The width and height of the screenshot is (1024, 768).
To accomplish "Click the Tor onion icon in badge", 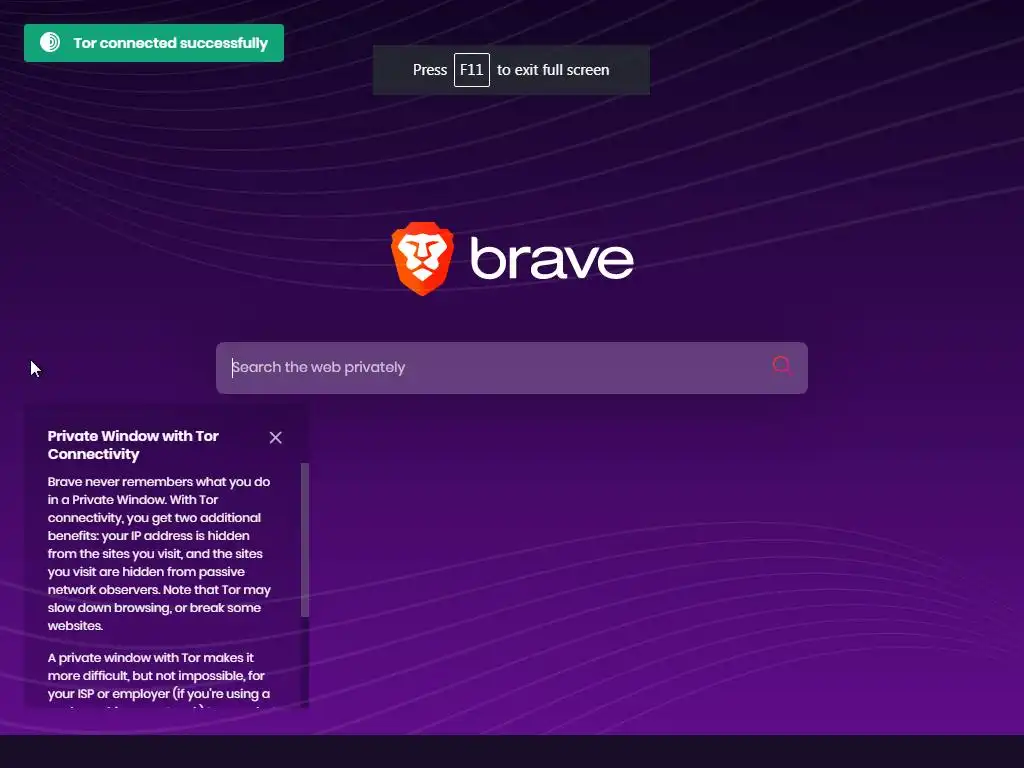I will (x=50, y=42).
